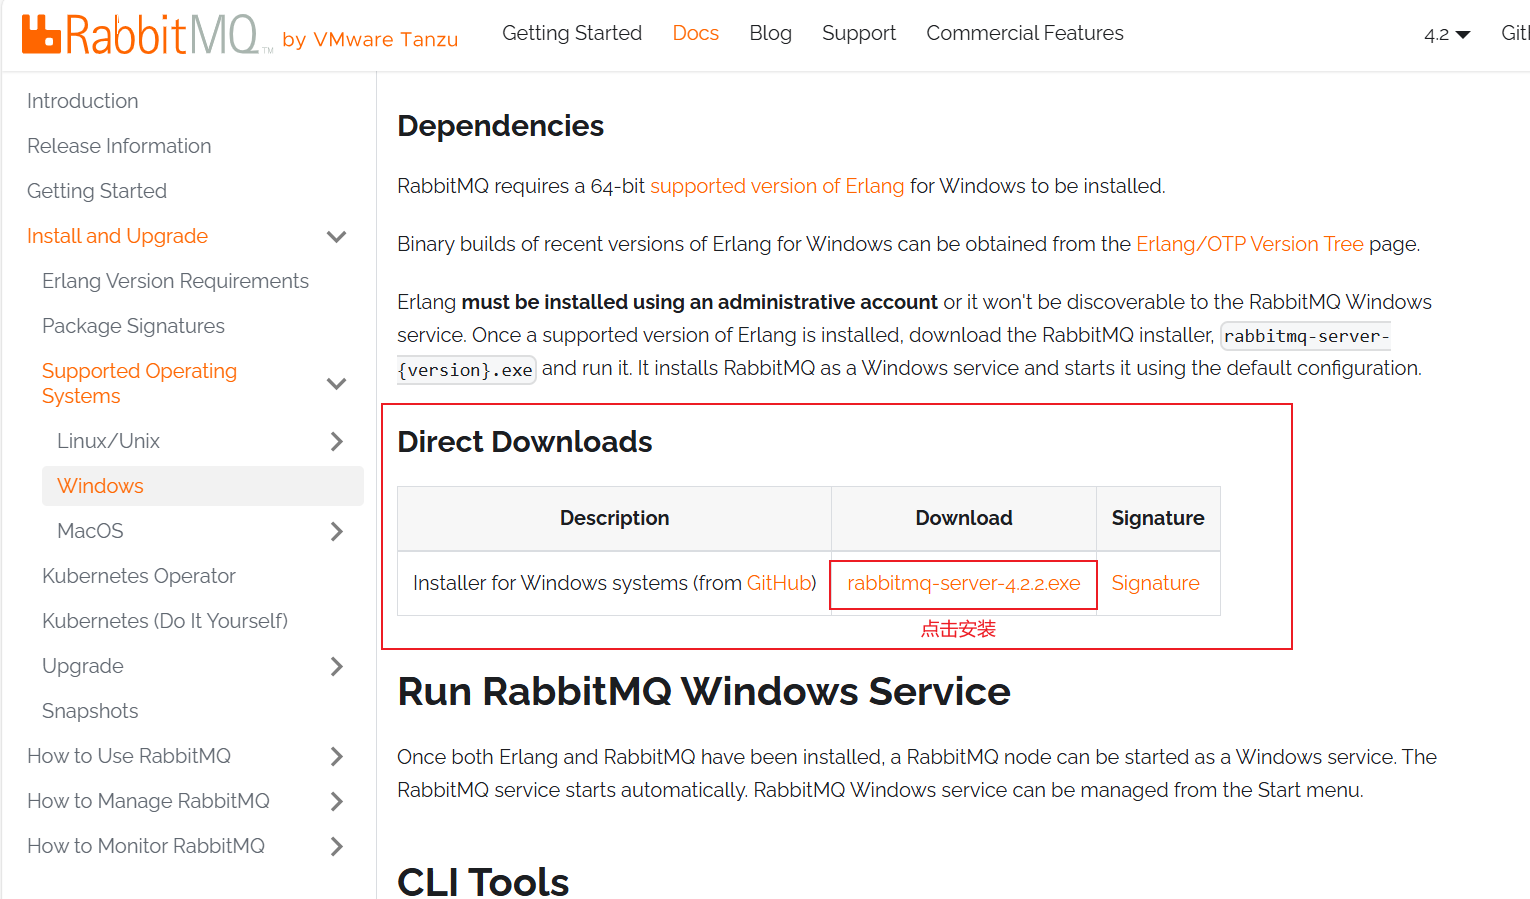
Task: Open the Install and Upgrade section
Action: pos(118,236)
